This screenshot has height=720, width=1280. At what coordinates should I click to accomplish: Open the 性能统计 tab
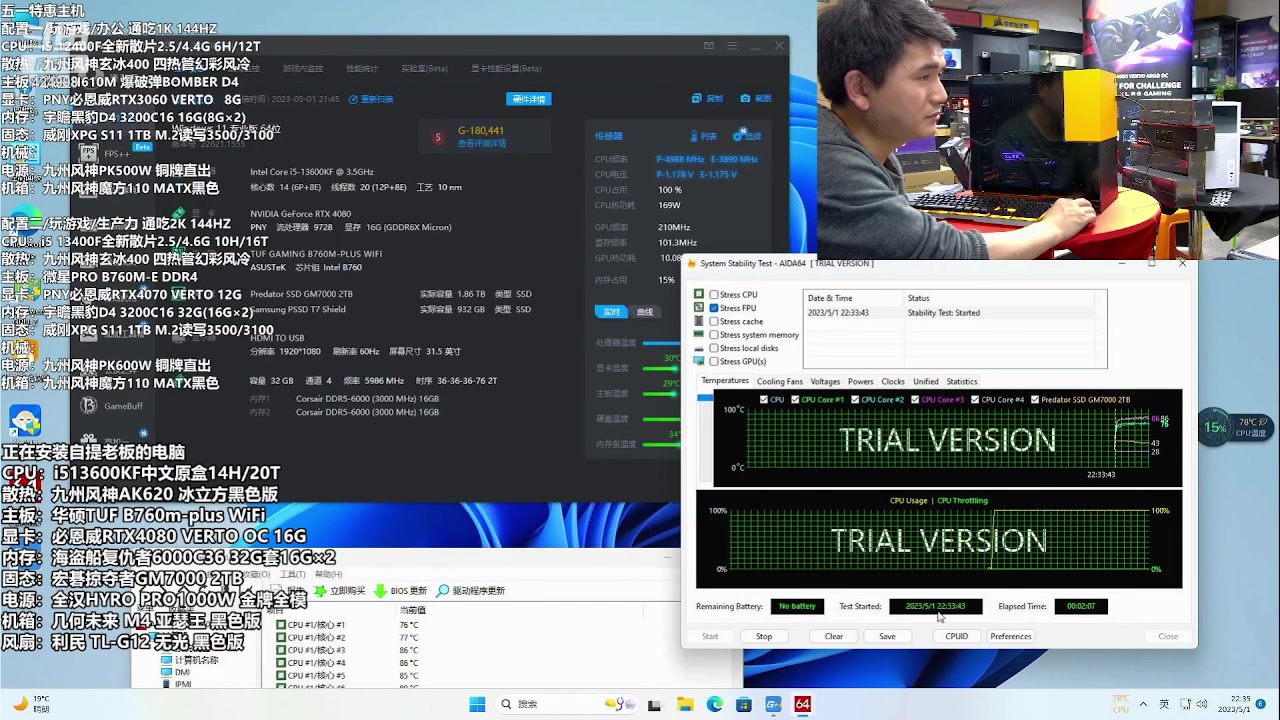click(362, 69)
